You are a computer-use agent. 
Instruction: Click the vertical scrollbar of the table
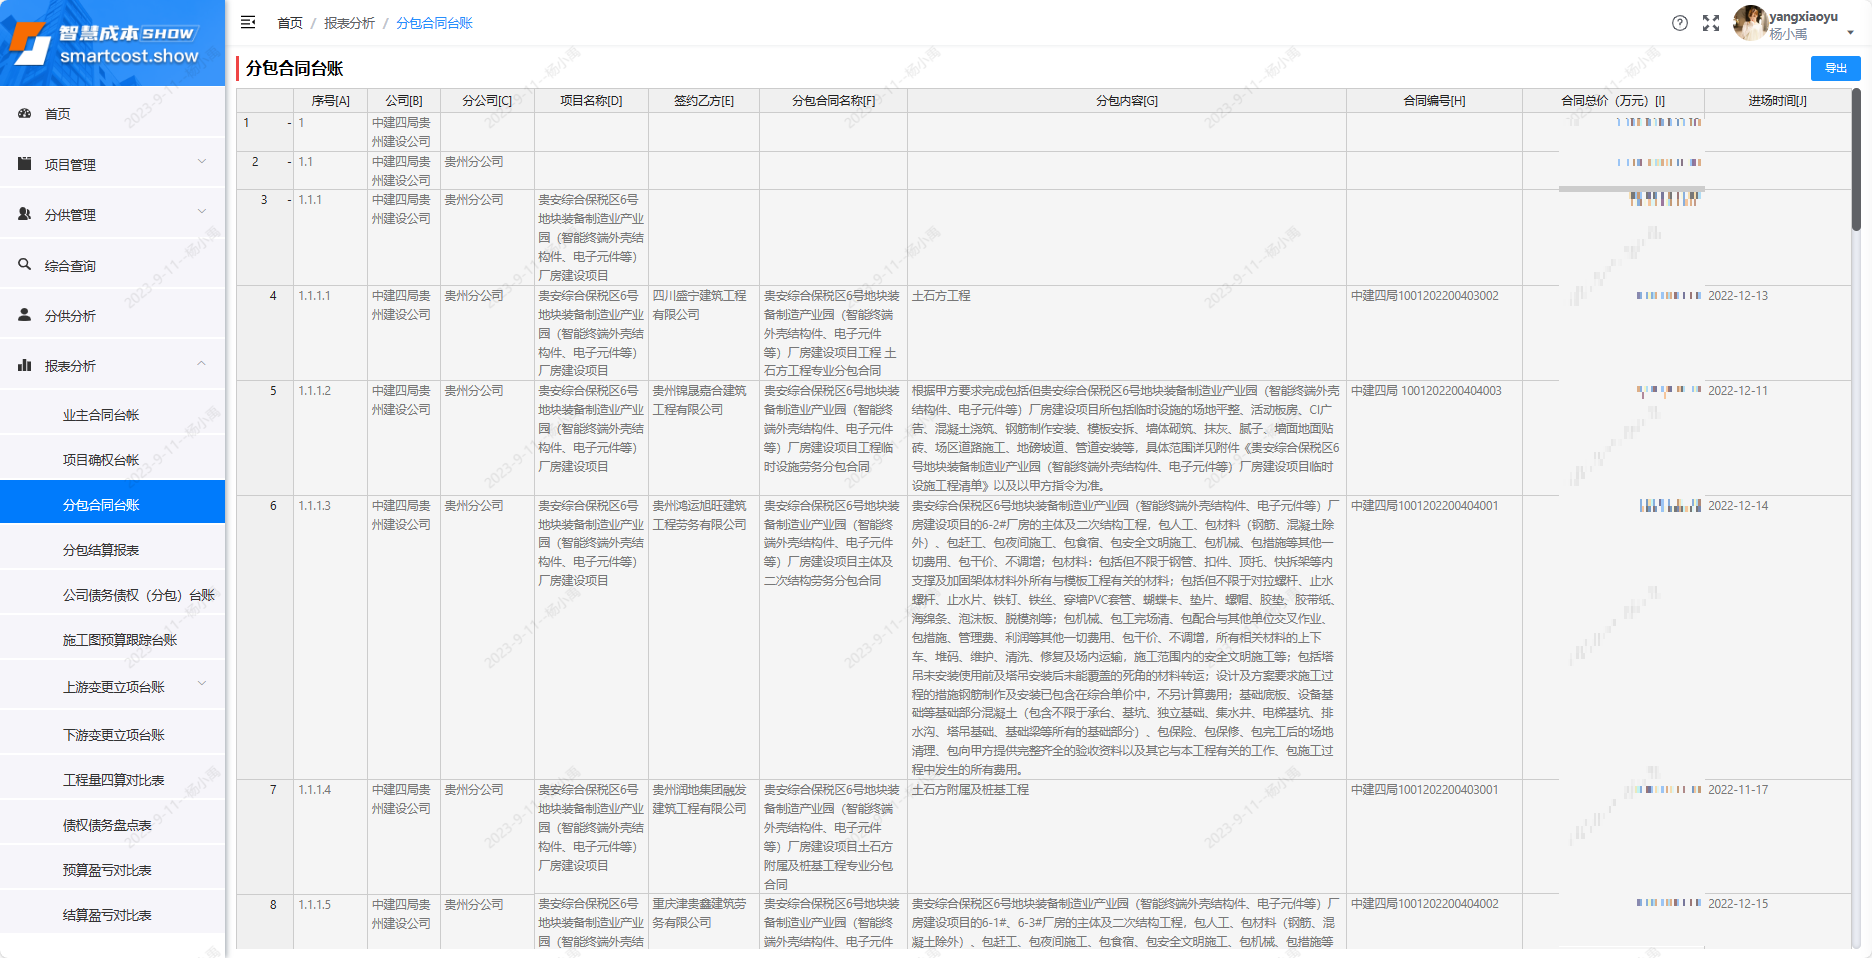(x=1856, y=160)
